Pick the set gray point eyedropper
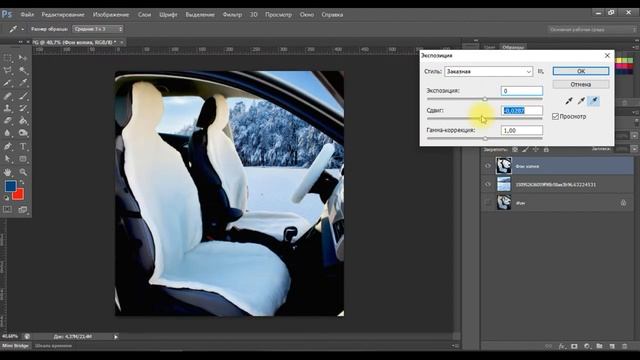The width and height of the screenshot is (640, 360). (581, 101)
